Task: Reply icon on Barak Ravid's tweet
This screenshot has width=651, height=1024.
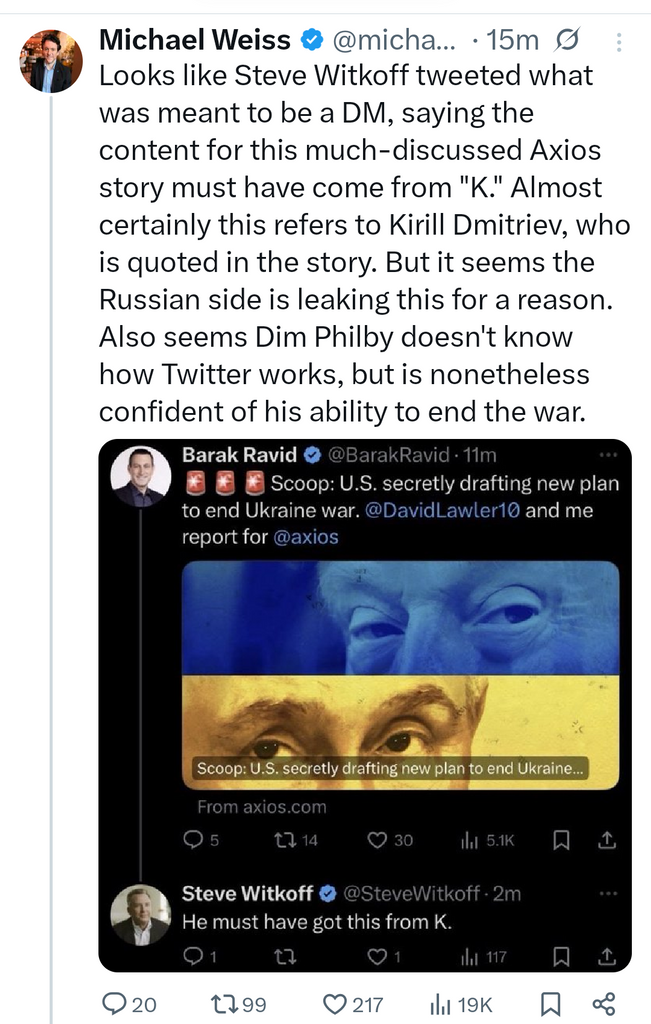Action: pos(195,841)
